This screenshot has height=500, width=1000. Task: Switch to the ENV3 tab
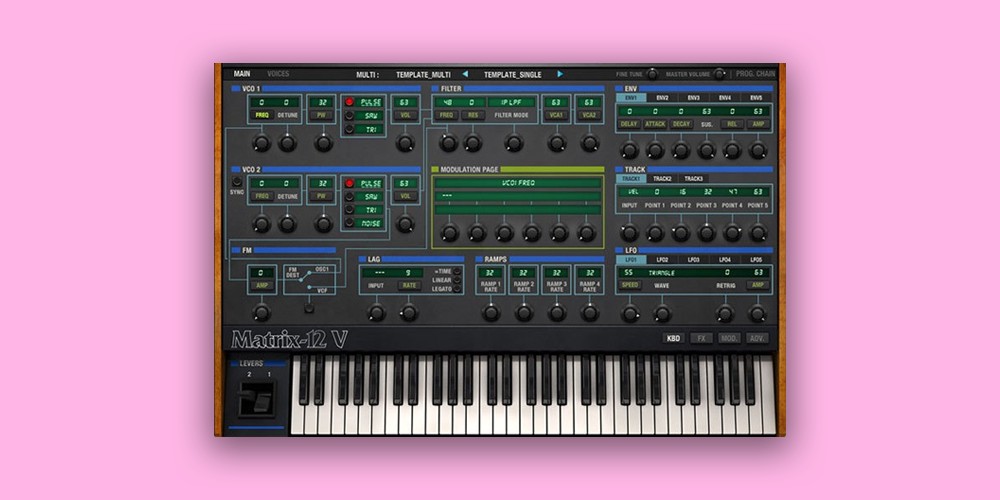[693, 98]
